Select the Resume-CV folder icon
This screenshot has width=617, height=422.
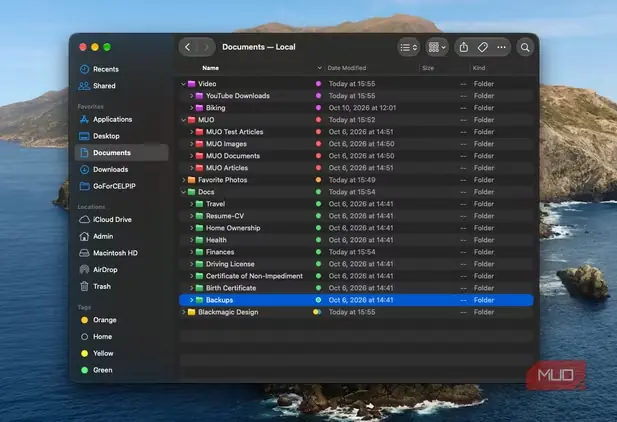pyautogui.click(x=200, y=216)
